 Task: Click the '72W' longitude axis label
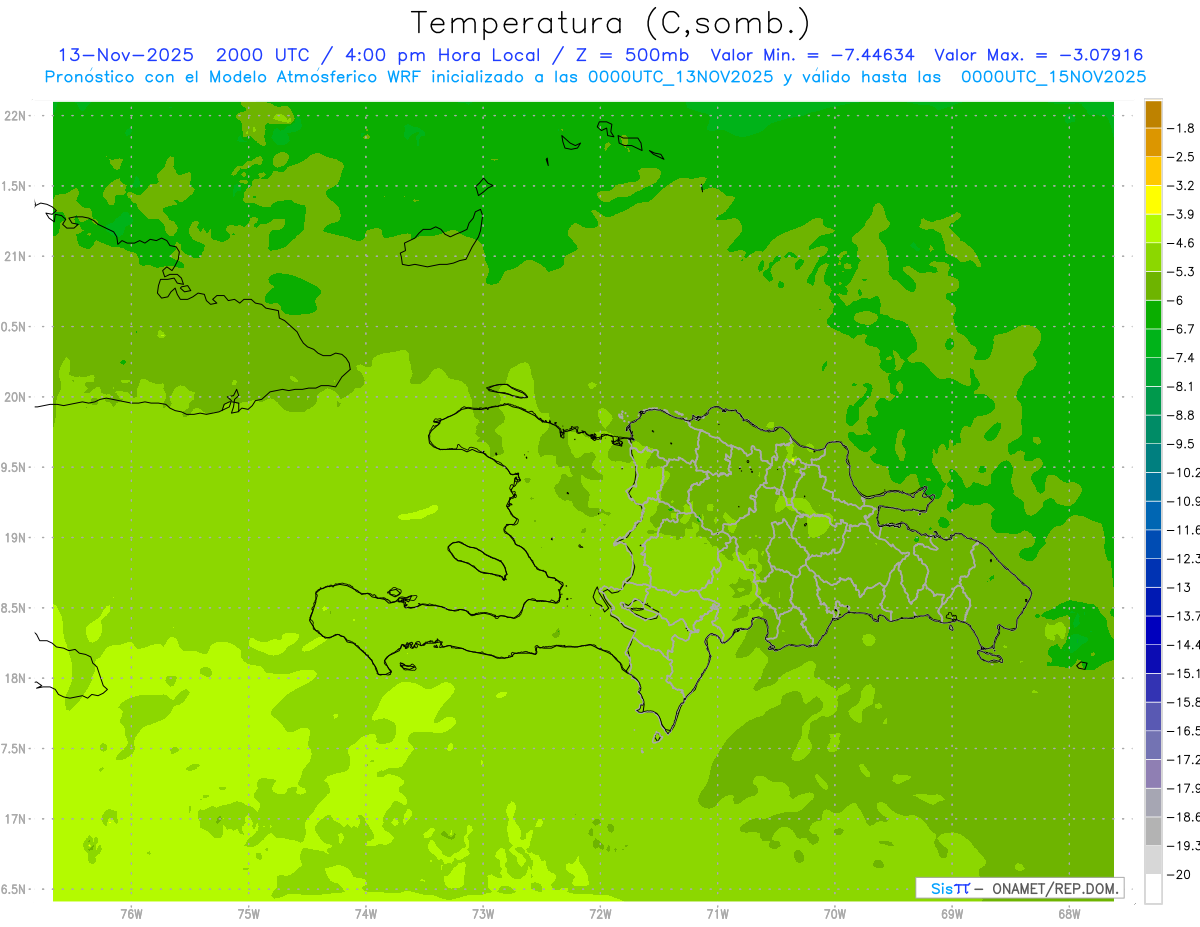pyautogui.click(x=600, y=913)
